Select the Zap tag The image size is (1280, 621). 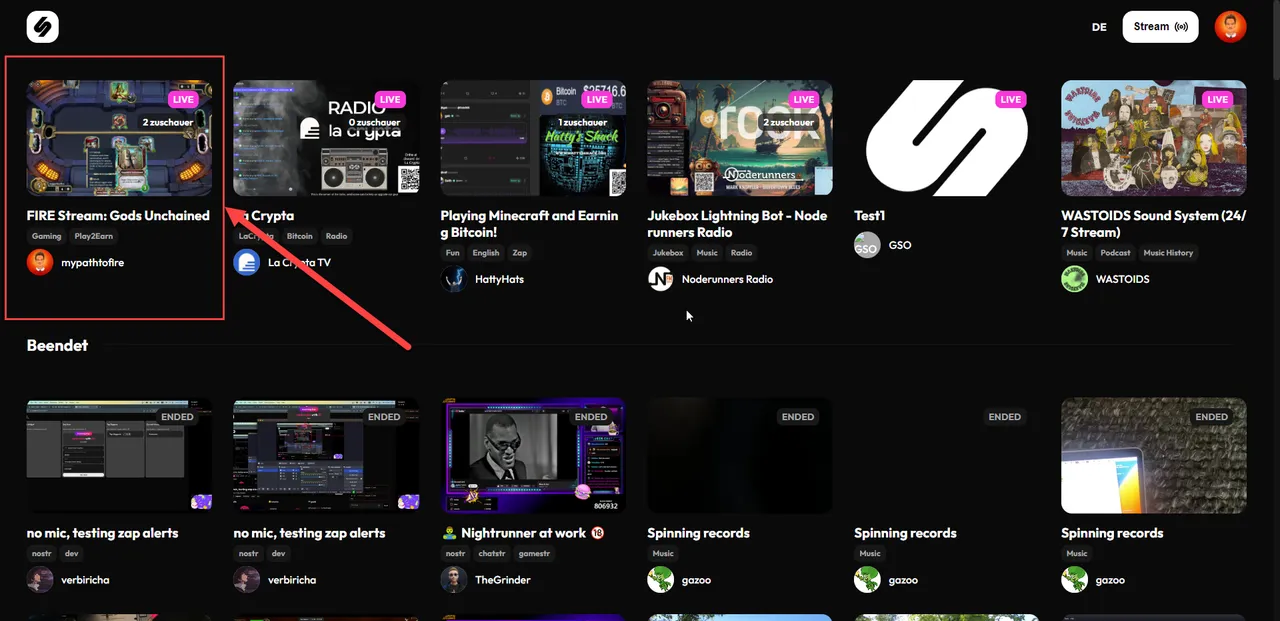[x=520, y=253]
